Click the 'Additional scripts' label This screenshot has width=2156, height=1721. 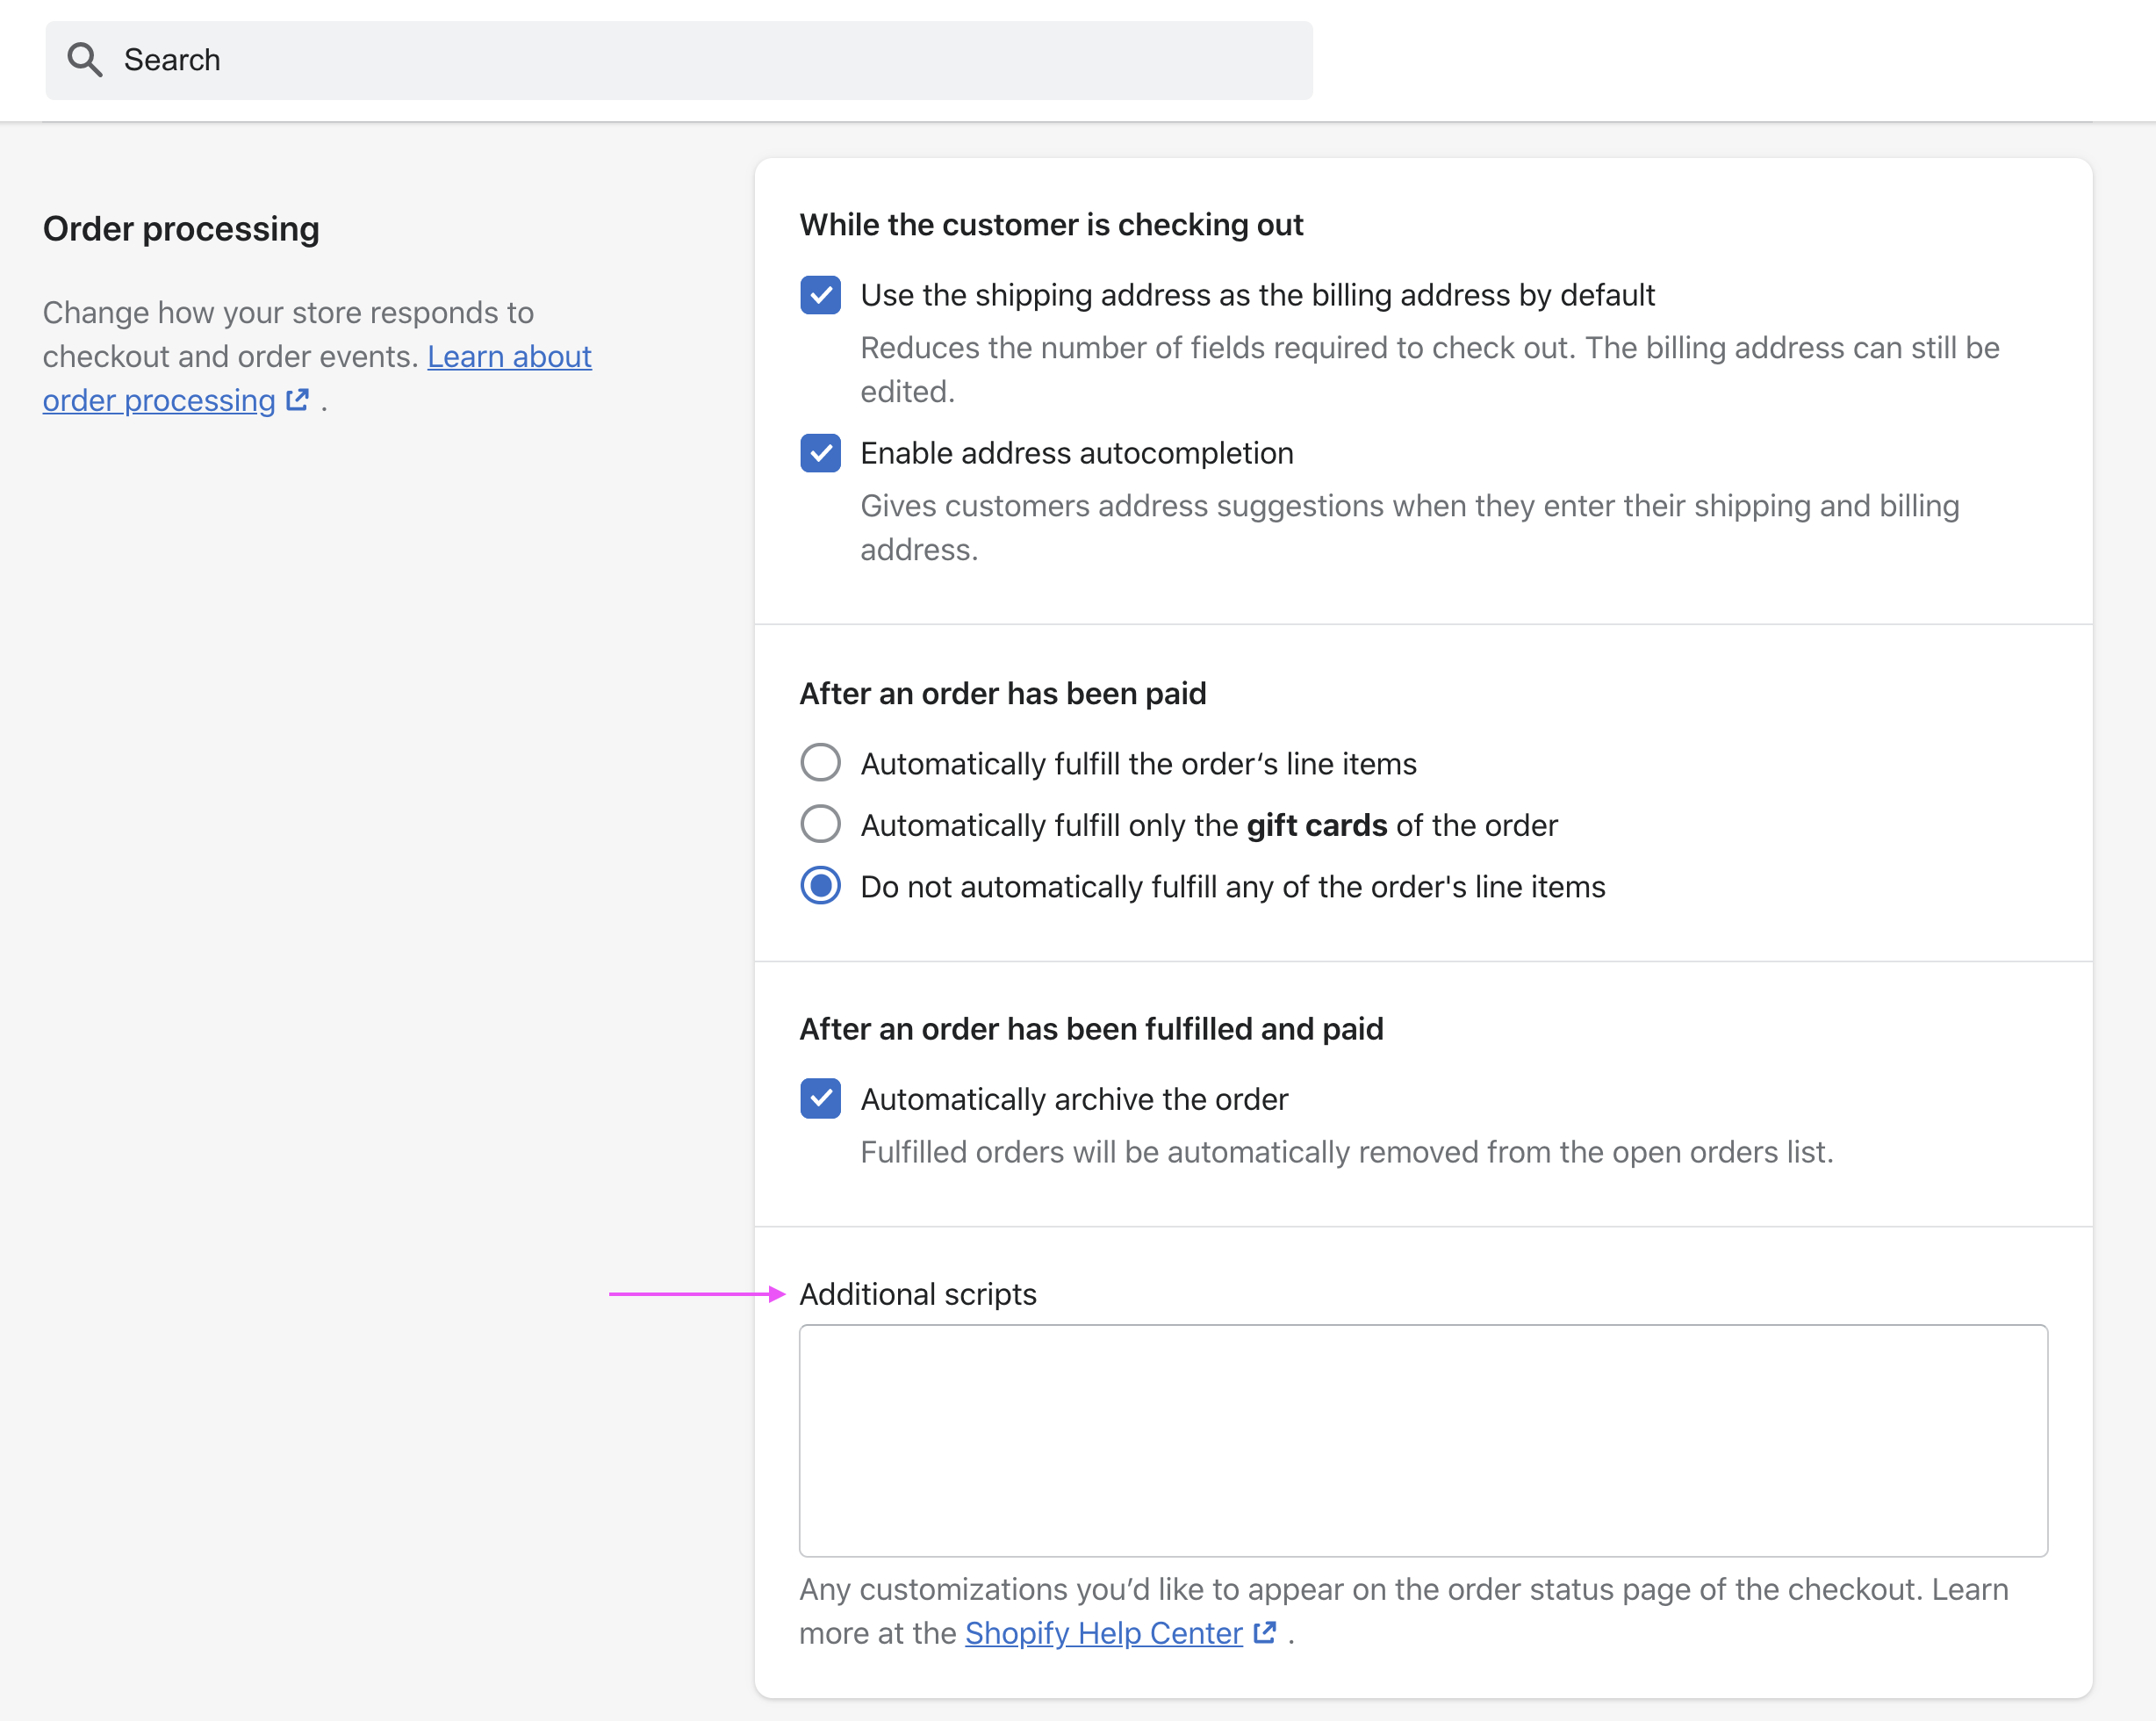(917, 1294)
